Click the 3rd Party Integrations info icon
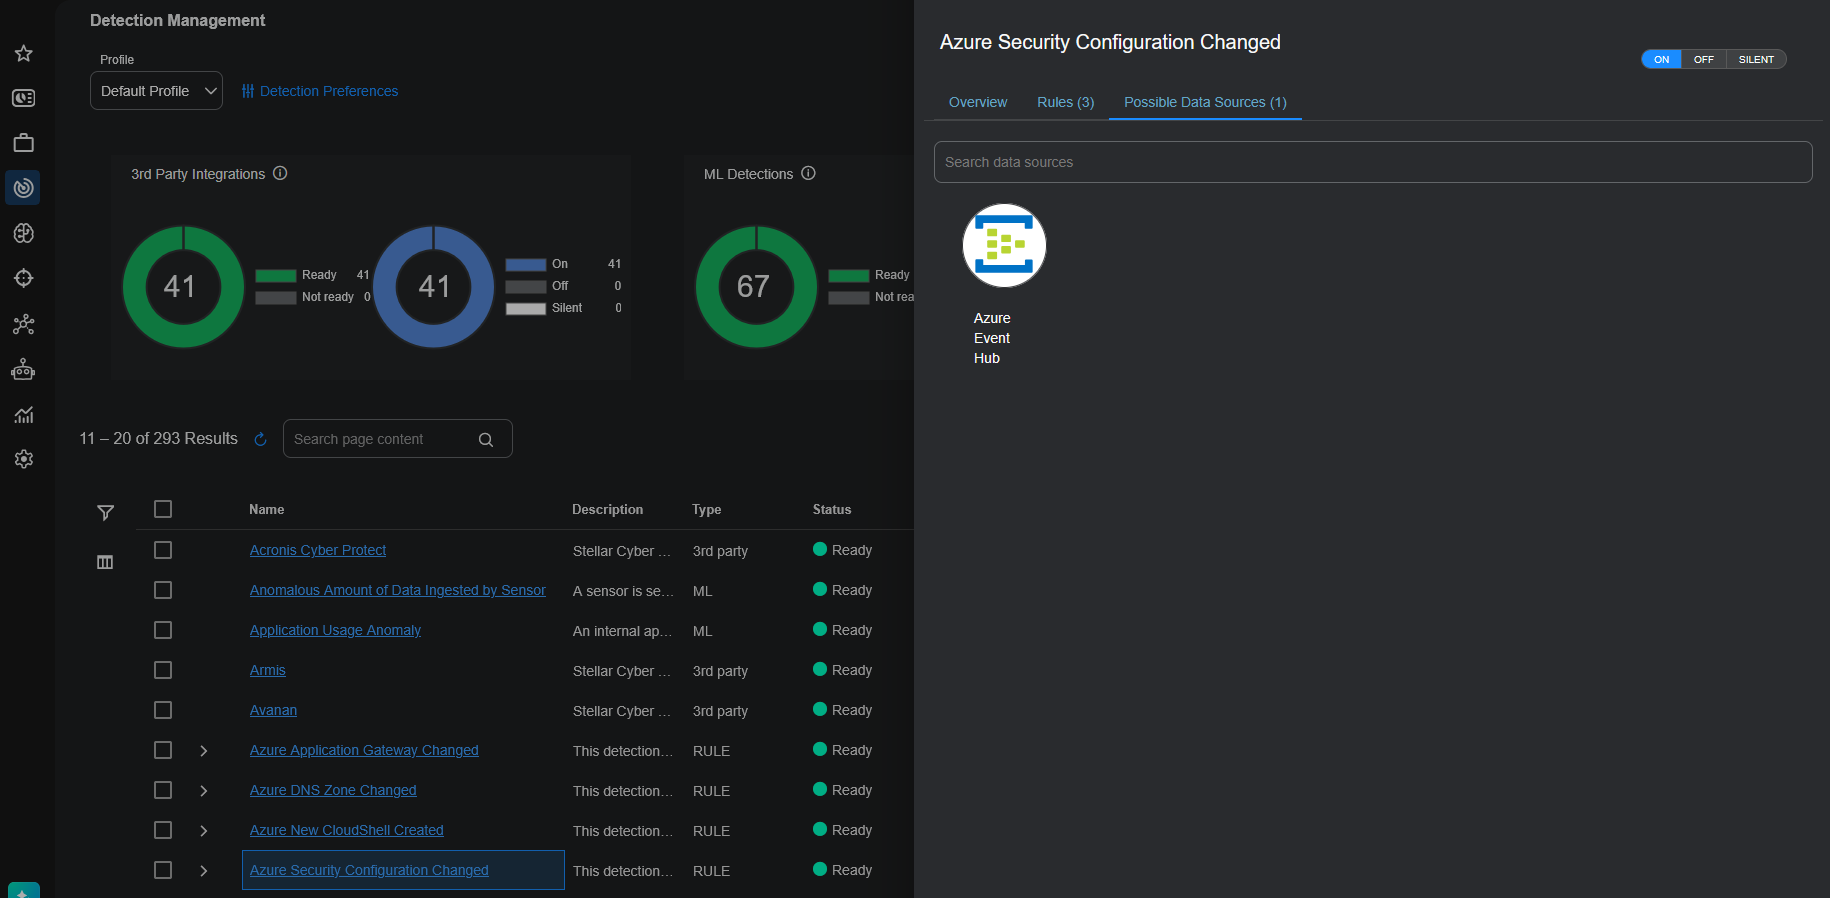This screenshot has height=898, width=1830. coord(280,173)
